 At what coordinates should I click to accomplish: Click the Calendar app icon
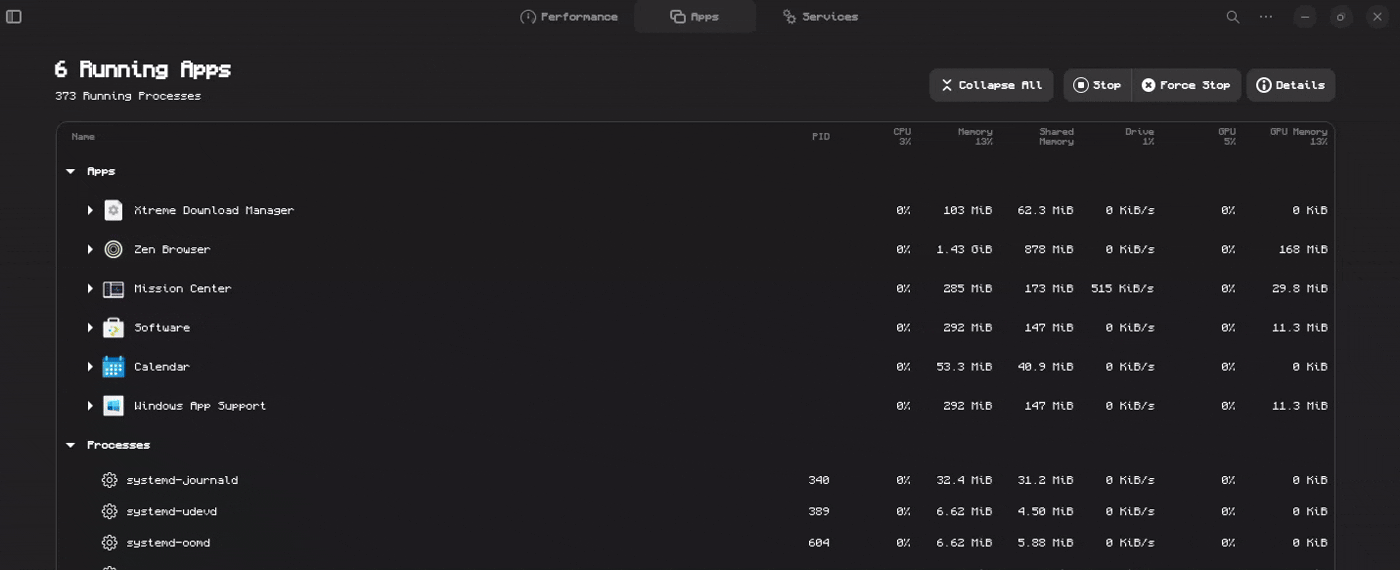113,367
